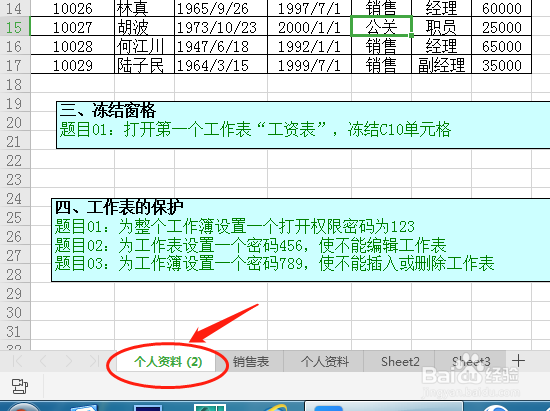Select birth date cell 1964/3/15
The height and width of the screenshot is (411, 550).
coord(221,65)
